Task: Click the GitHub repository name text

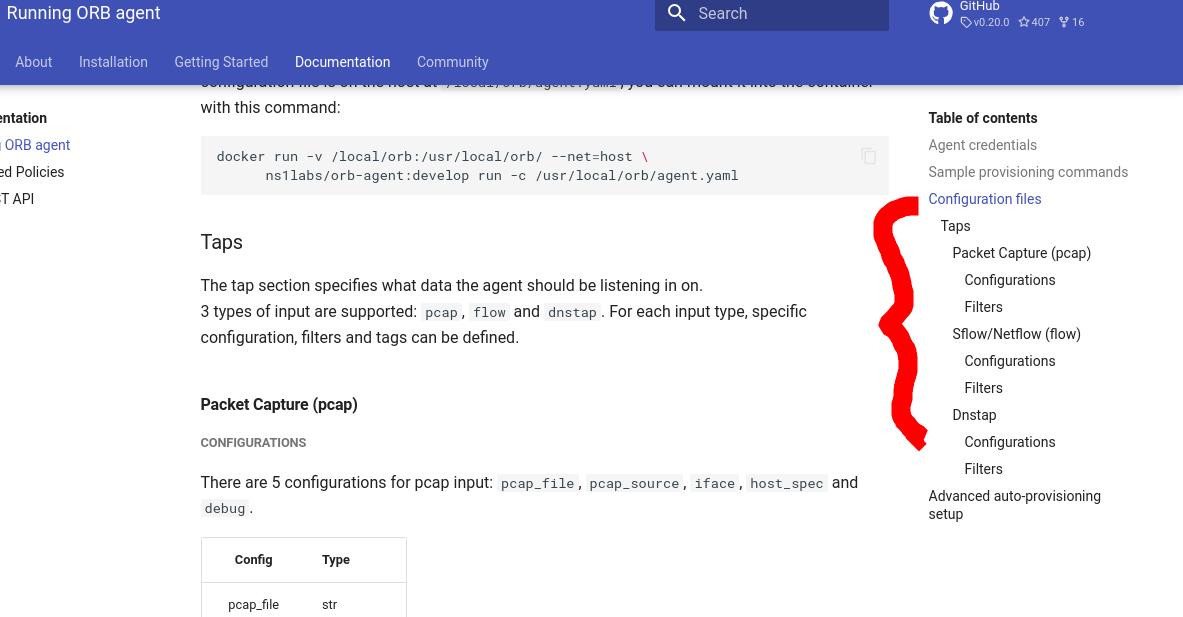Action: point(979,6)
